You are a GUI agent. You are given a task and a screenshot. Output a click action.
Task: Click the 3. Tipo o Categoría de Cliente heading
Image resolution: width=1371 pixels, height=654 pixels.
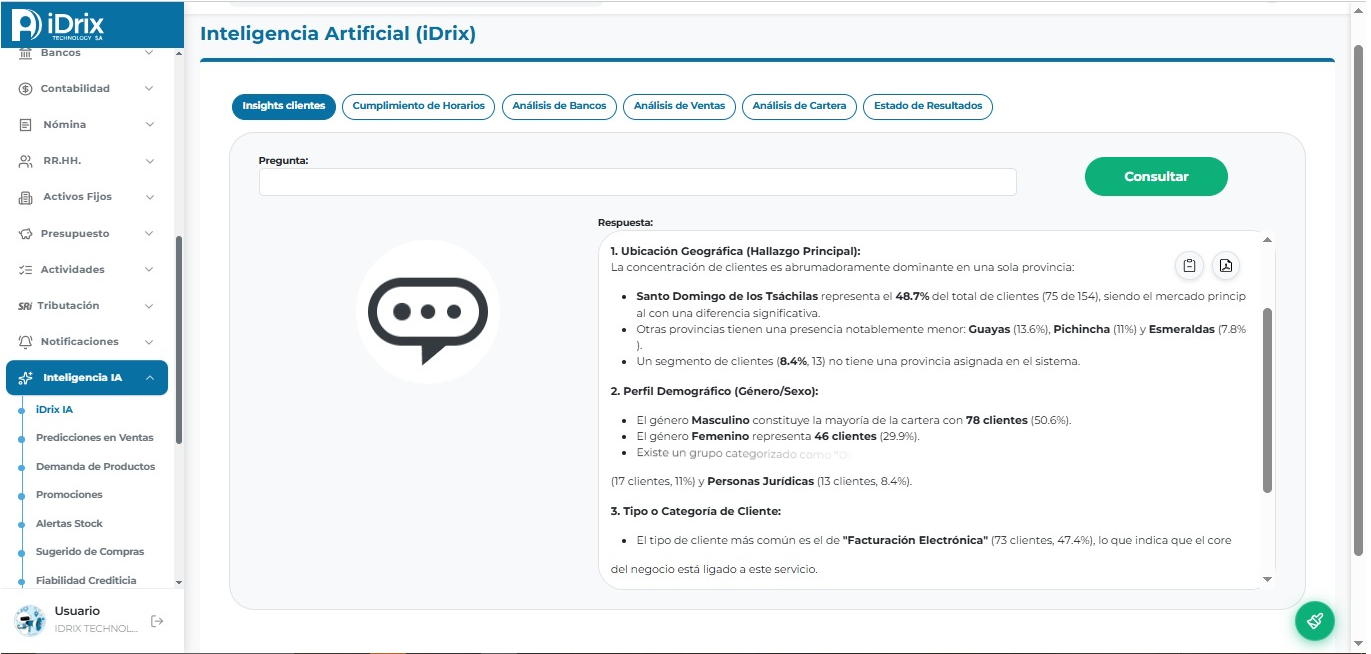pyautogui.click(x=696, y=511)
